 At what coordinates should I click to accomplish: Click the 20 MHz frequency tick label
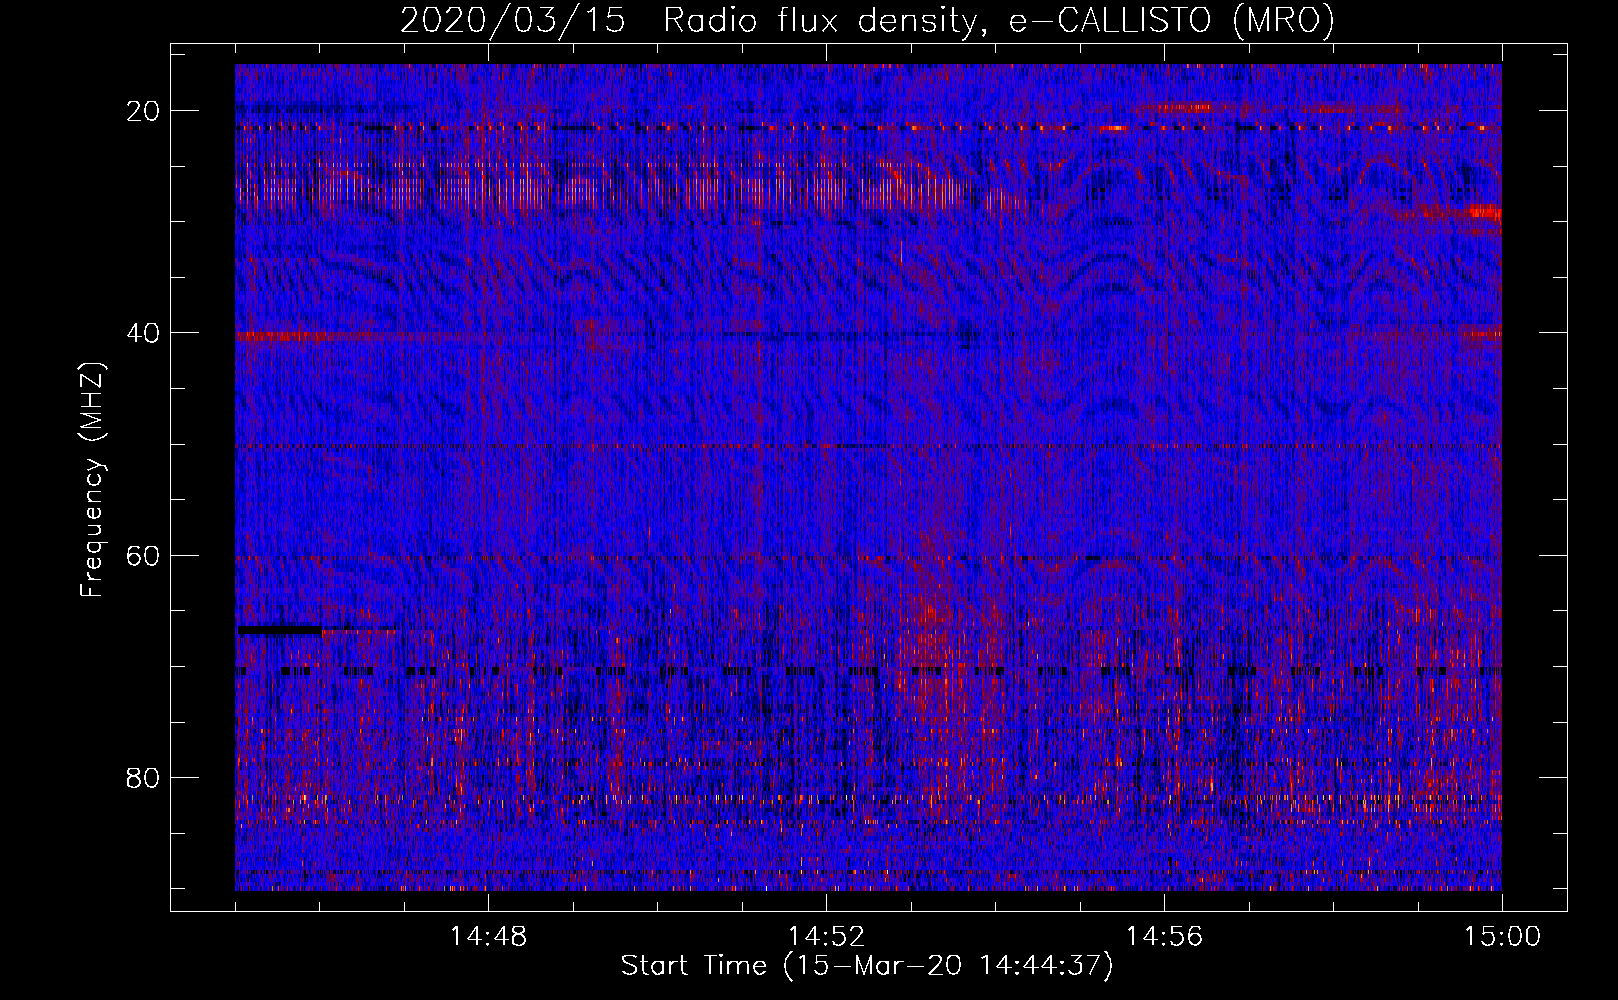click(144, 111)
